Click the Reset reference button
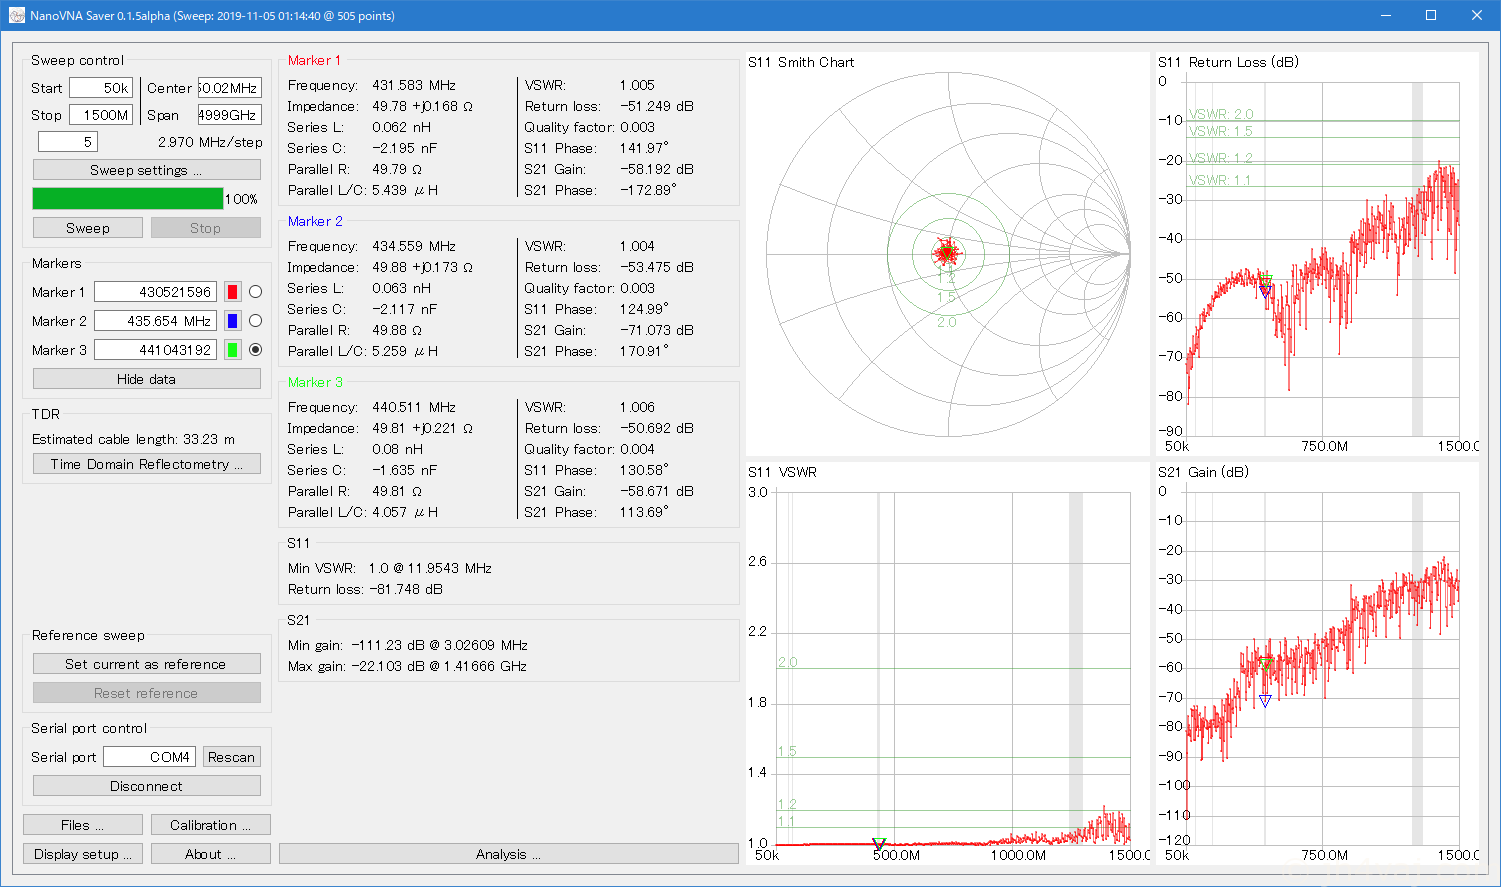The image size is (1501, 887). tap(147, 693)
